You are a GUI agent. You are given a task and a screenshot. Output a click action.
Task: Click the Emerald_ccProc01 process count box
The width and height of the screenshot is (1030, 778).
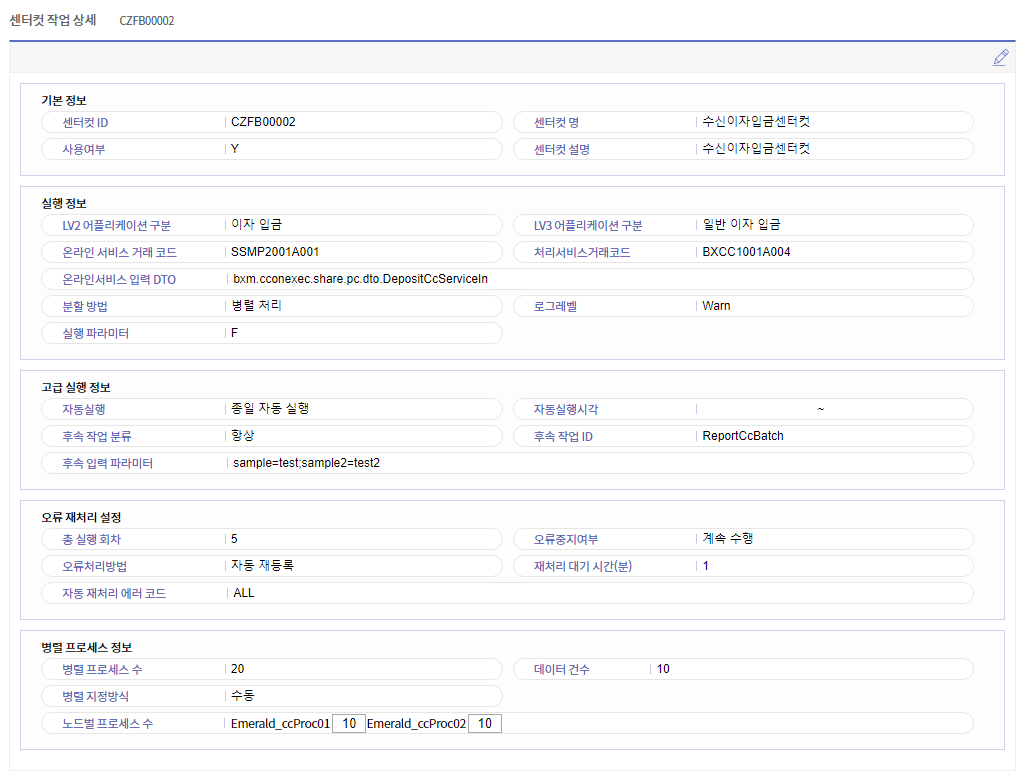tap(349, 723)
